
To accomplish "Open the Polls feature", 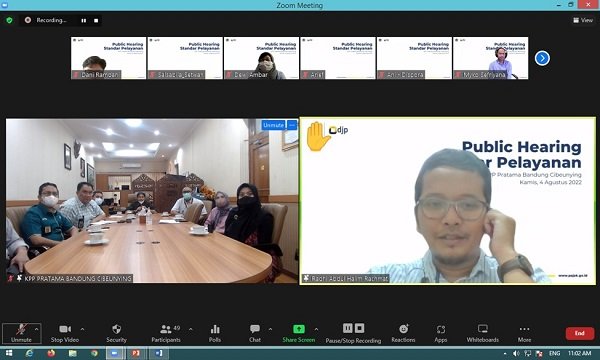I will [x=215, y=333].
